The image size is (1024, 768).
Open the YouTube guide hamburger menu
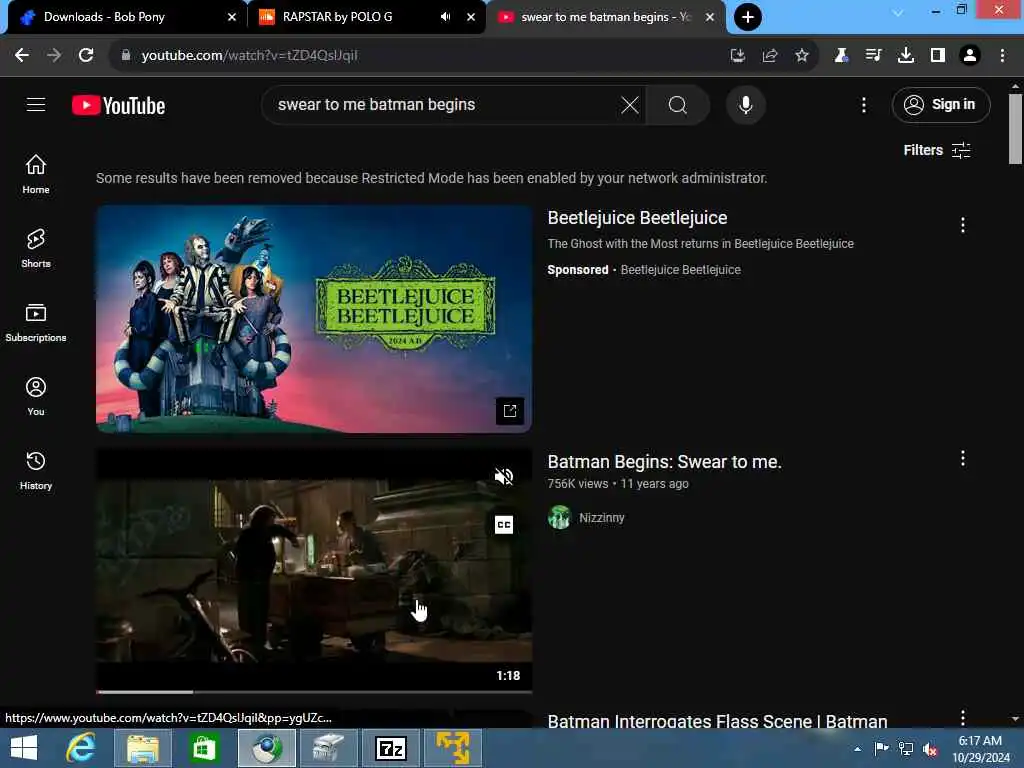(36, 104)
